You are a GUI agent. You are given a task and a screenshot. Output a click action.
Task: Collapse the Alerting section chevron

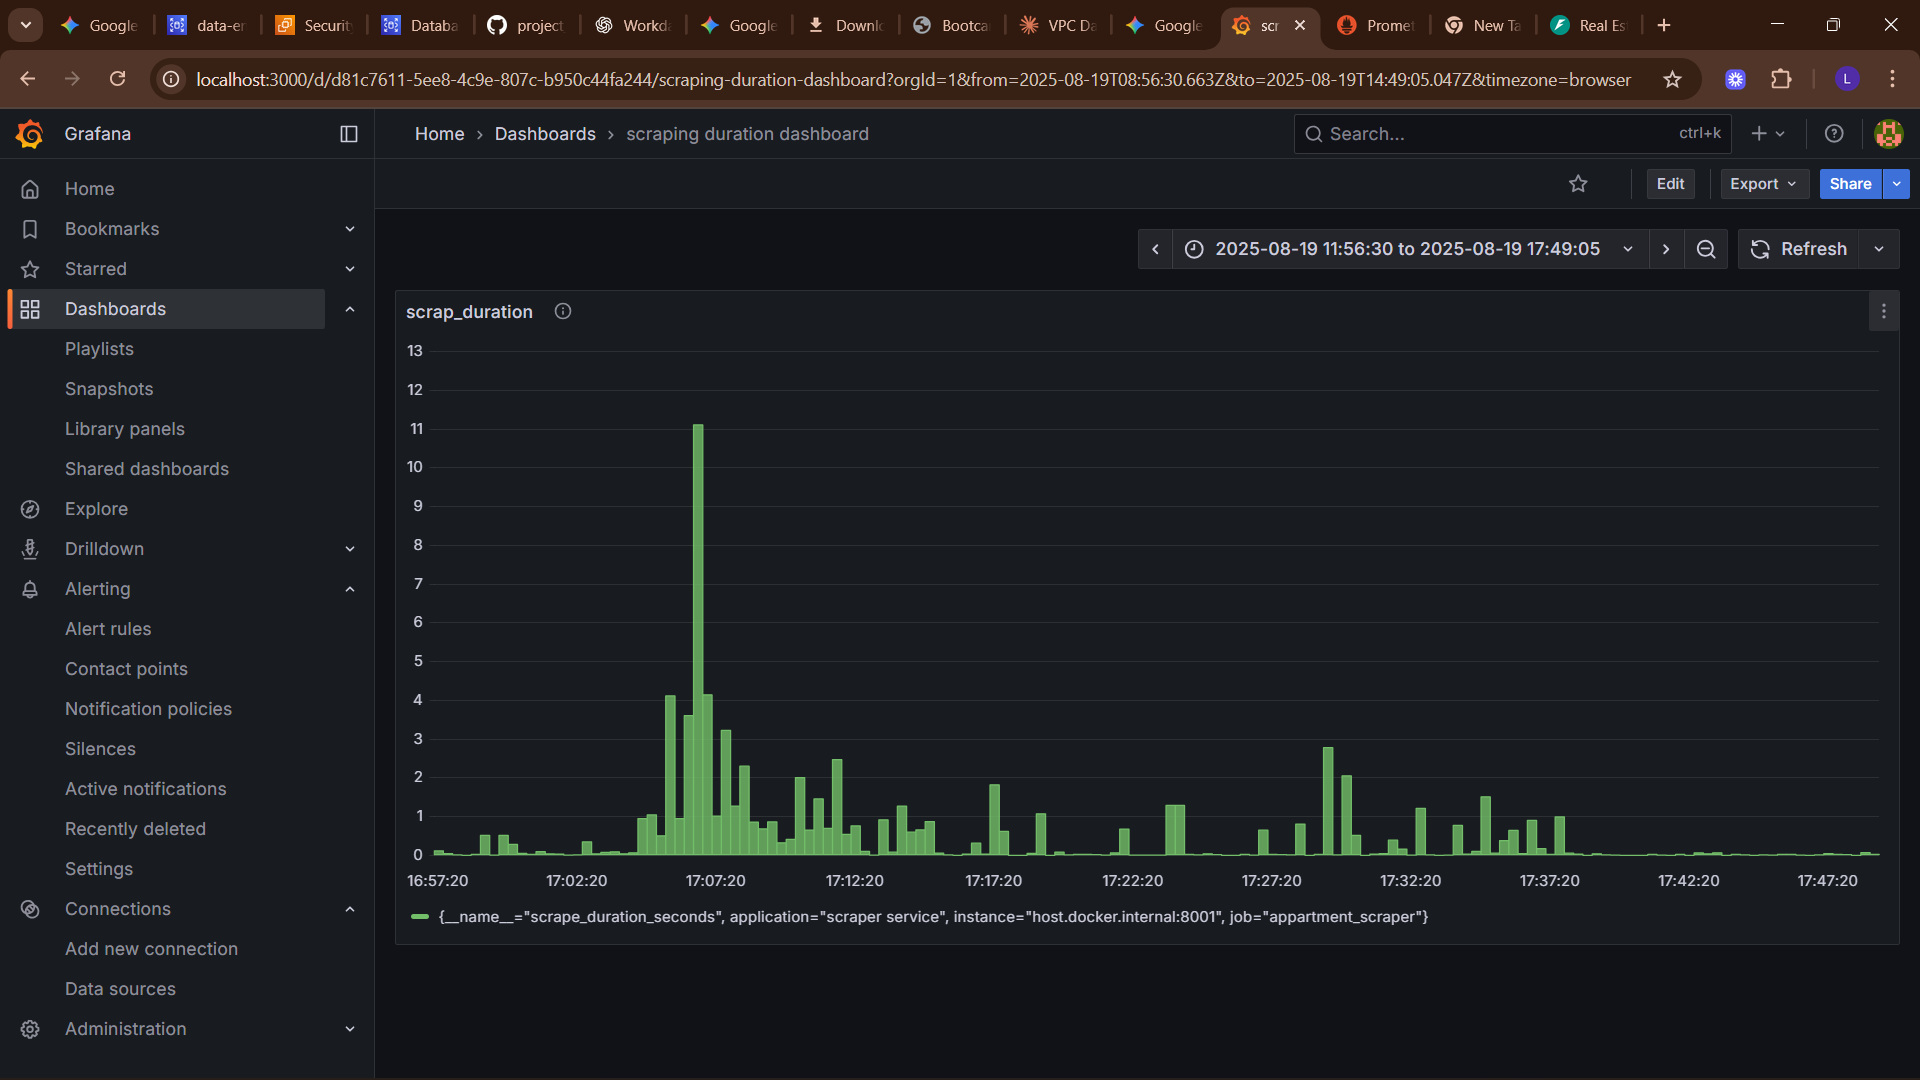350,589
